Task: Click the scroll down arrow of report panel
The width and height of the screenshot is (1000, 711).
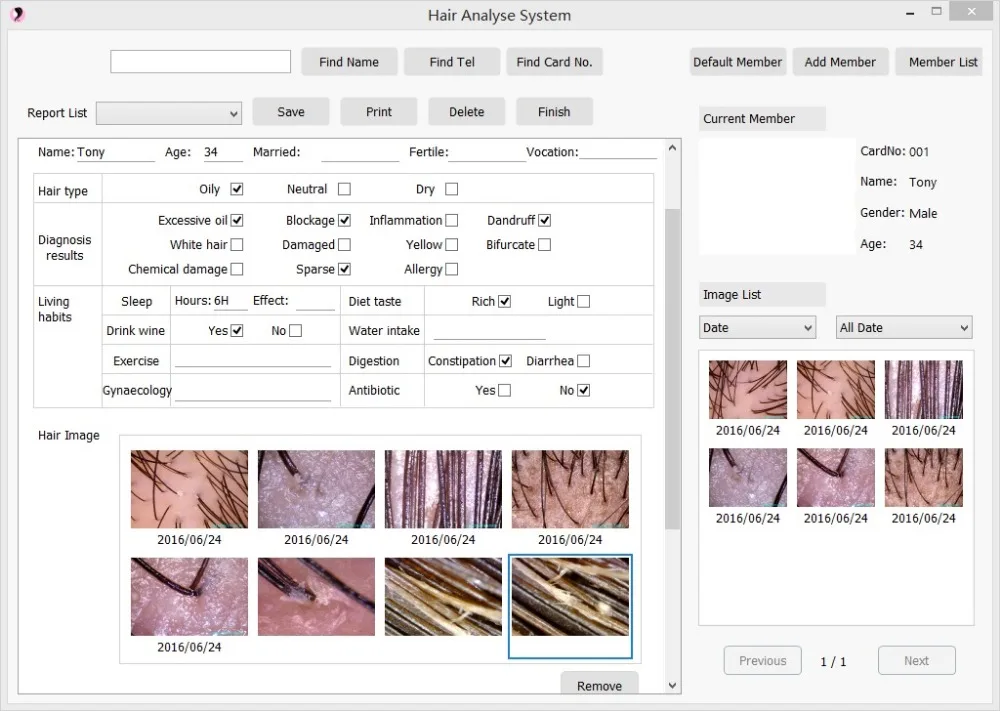Action: (672, 685)
